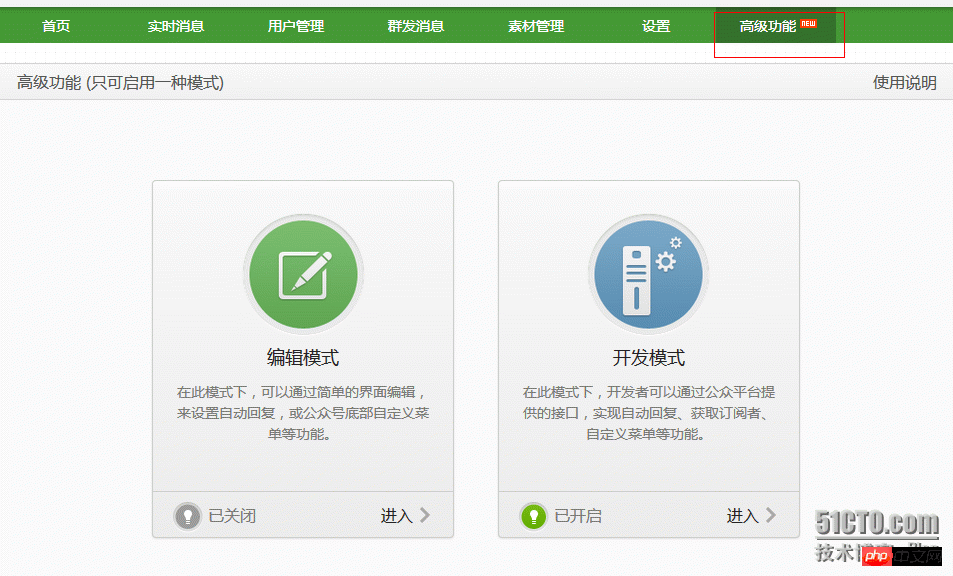Enter 编辑模式 via 进入 link

tap(397, 516)
